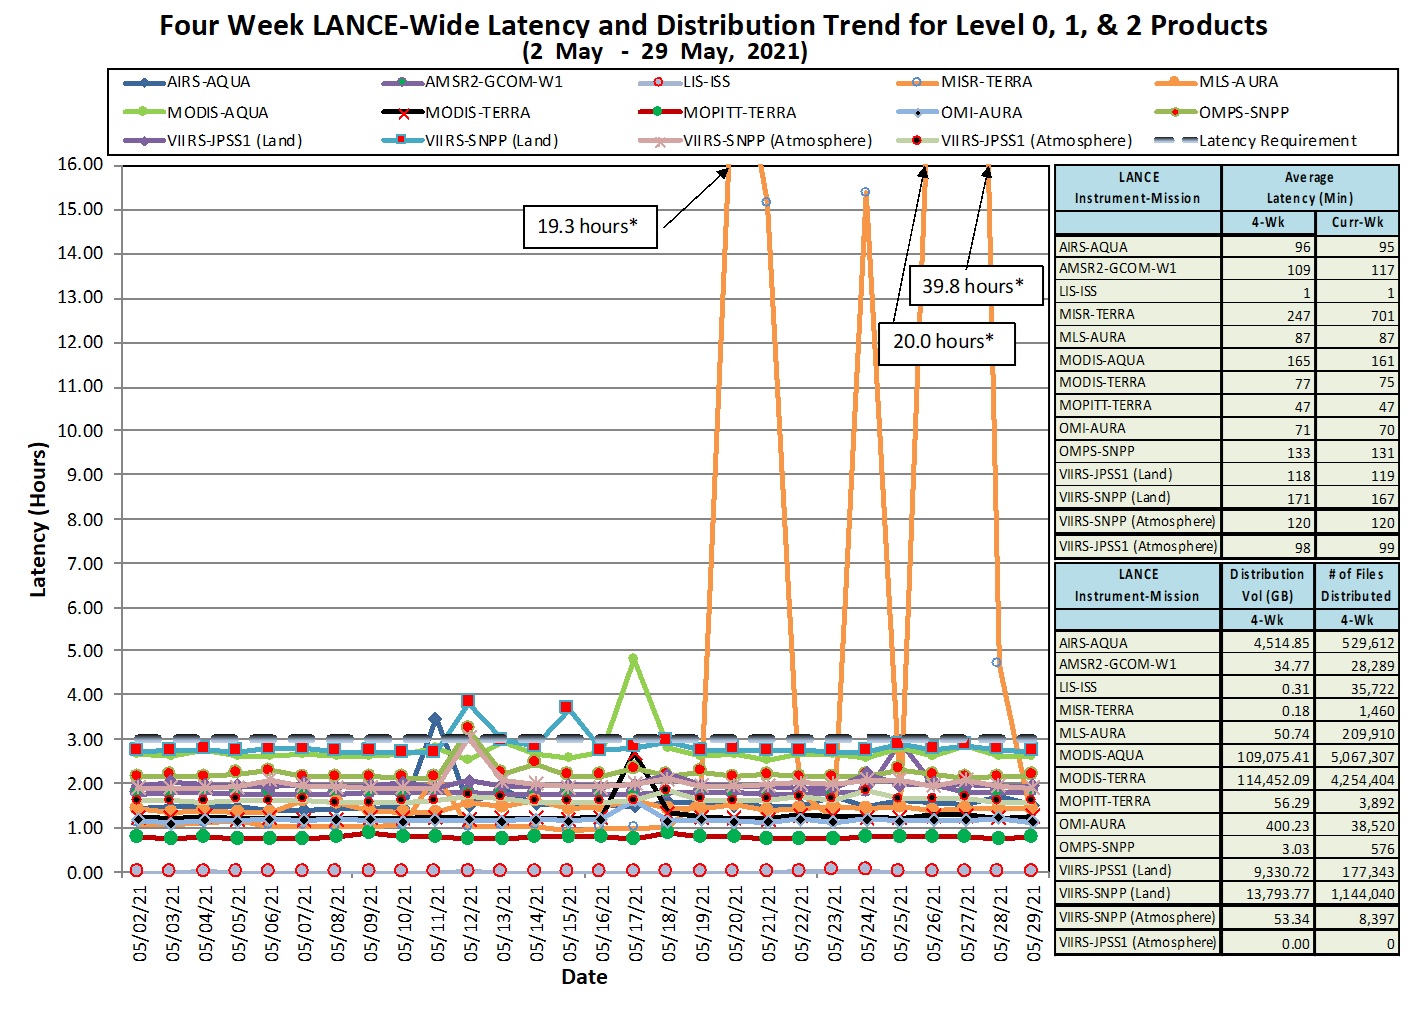Click VIIRS-JPSS1 (Land) volume value 9,330.72
Image resolution: width=1416 pixels, height=1013 pixels.
click(1281, 872)
